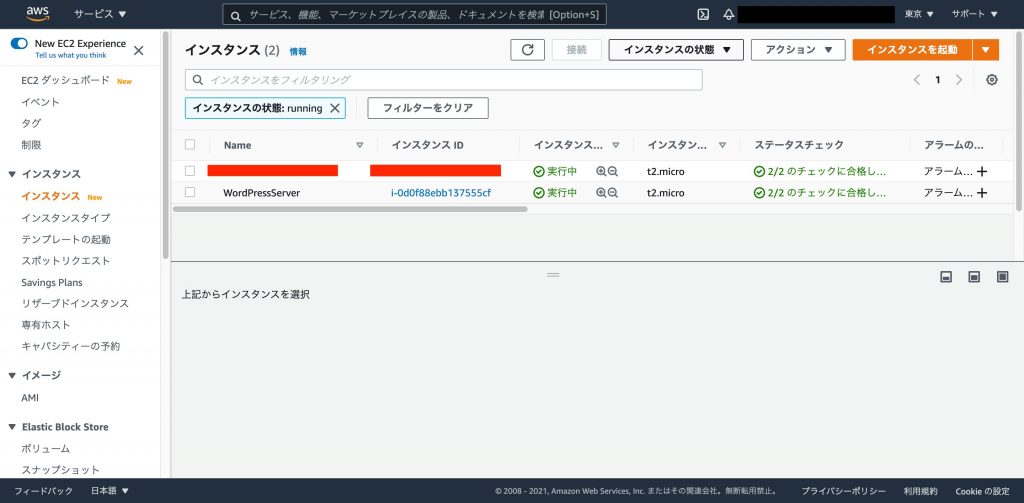Set details panel to half-height icon
Screen dimensions: 1024x503
(974, 277)
